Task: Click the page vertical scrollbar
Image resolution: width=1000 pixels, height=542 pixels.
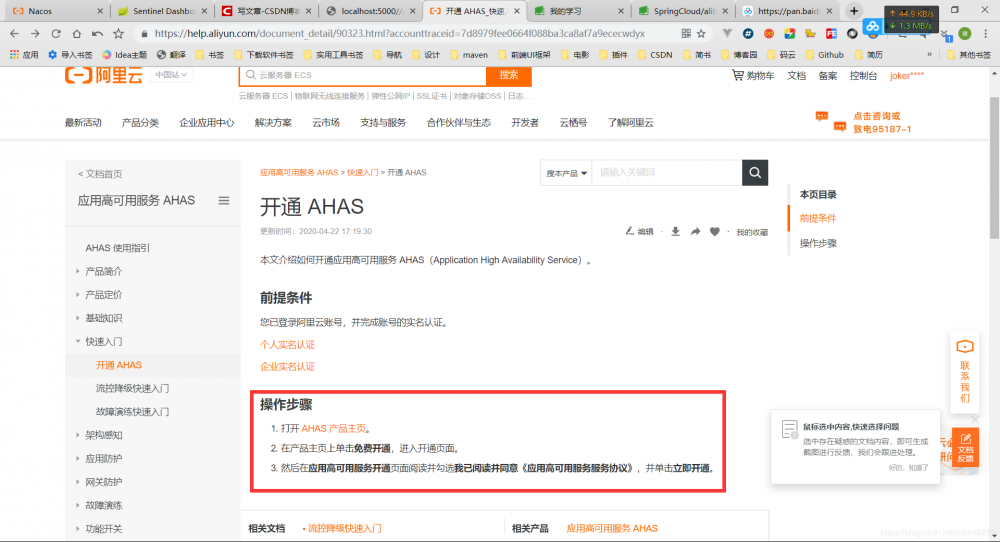Action: pos(994,168)
